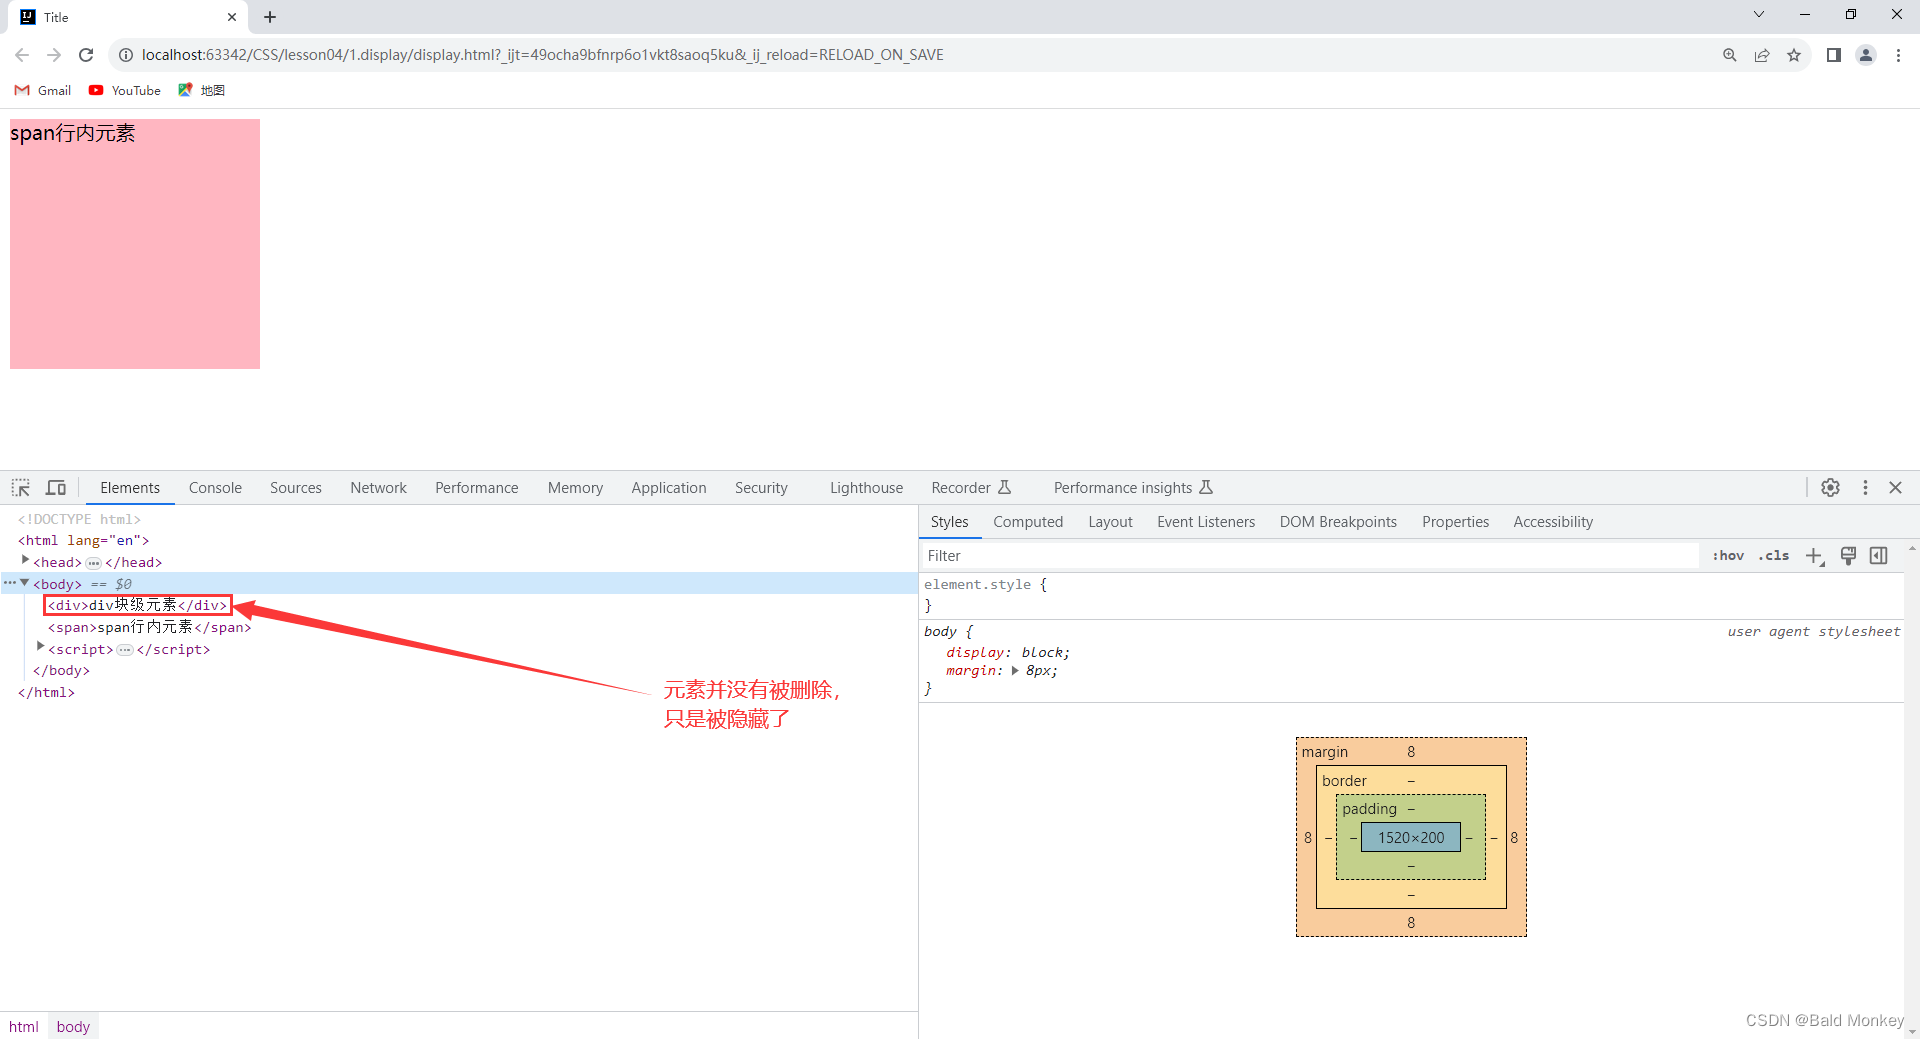Open the Lighthouse tab

point(866,487)
